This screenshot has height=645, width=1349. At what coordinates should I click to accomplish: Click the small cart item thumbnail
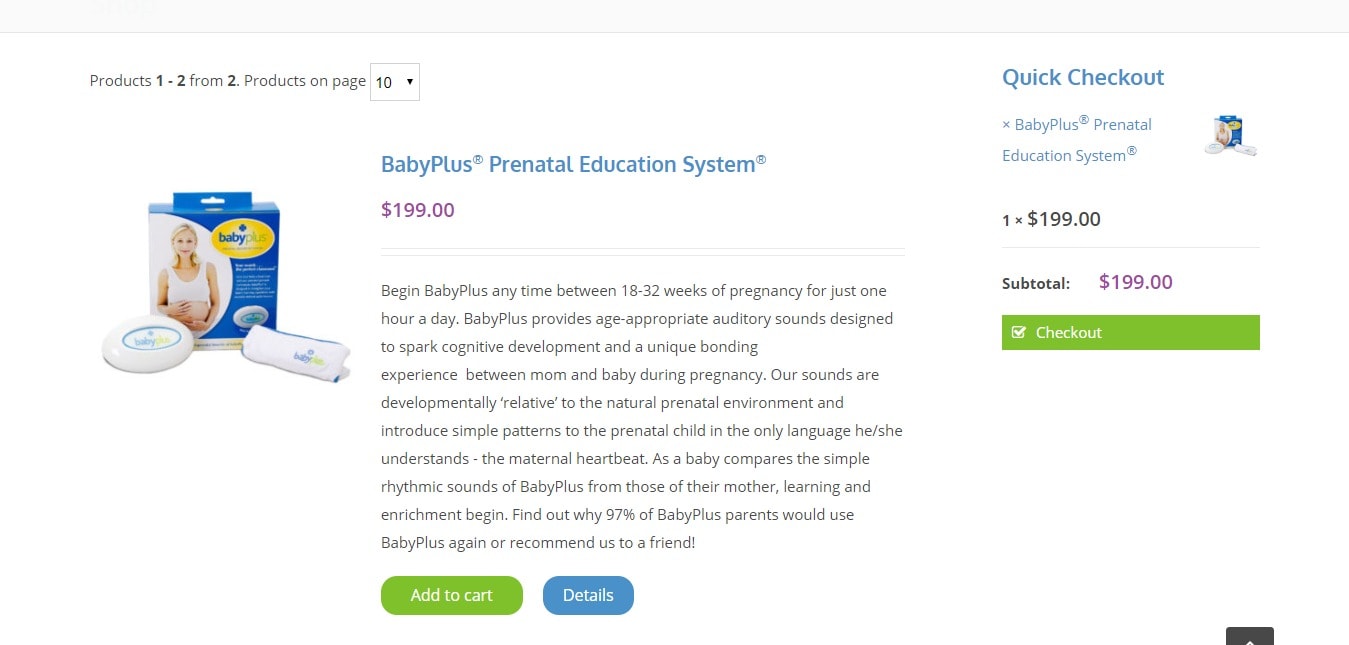coord(1231,136)
